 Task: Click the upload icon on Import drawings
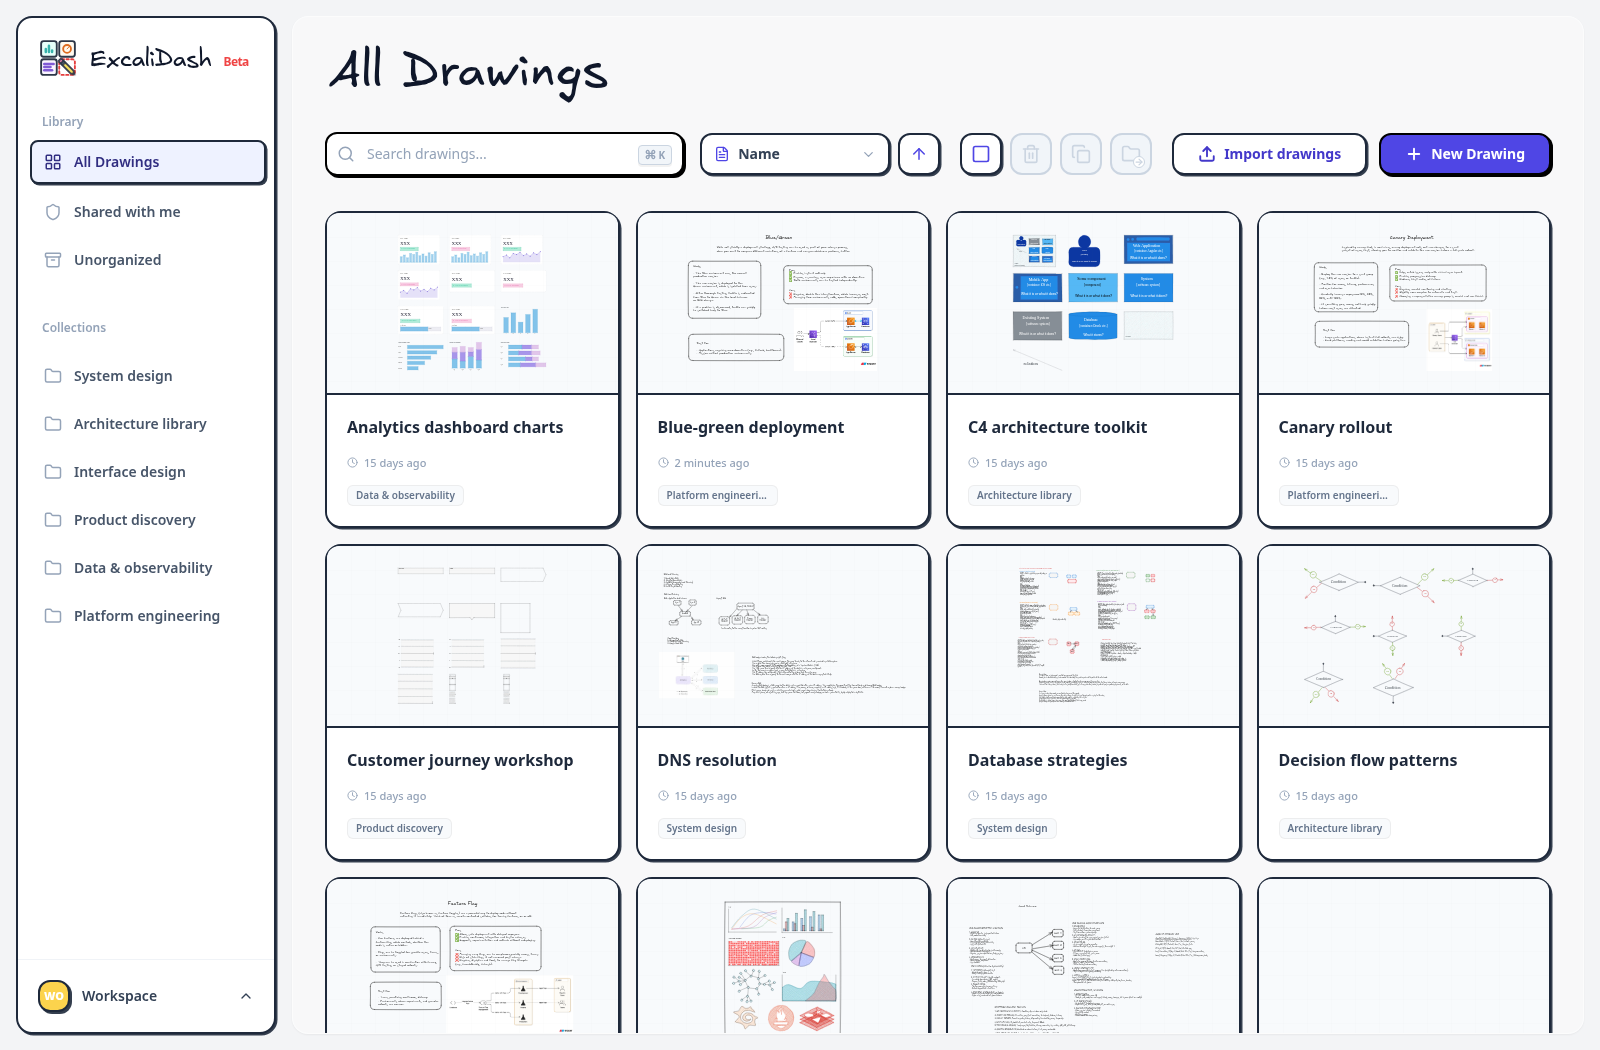pos(1207,154)
